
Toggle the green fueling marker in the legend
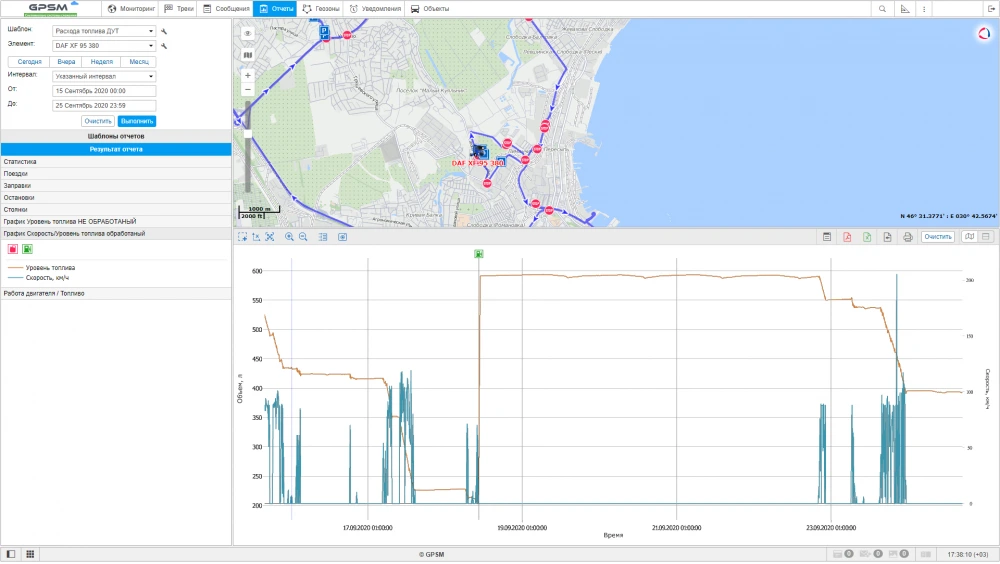pyautogui.click(x=27, y=249)
